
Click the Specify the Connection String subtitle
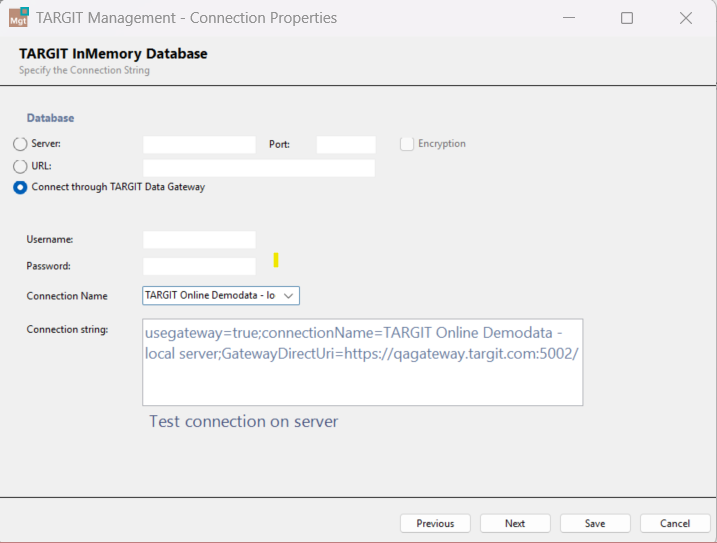84,70
